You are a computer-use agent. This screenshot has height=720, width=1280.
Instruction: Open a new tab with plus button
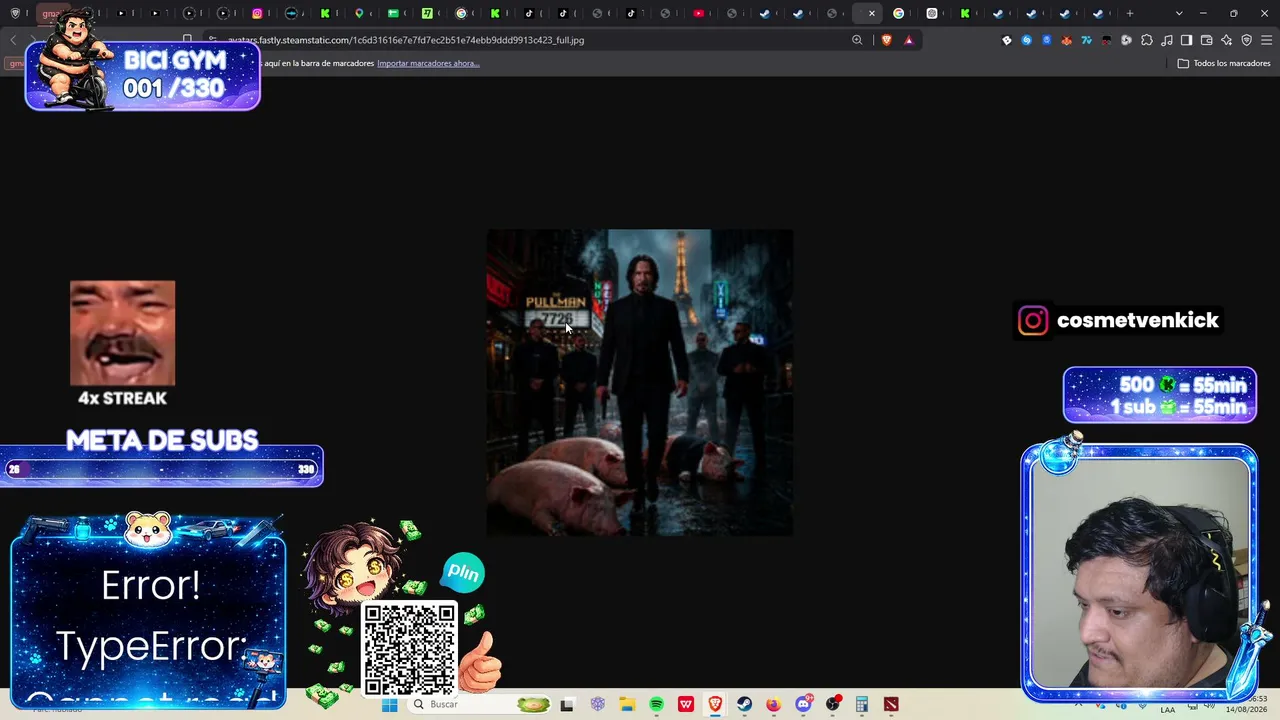1130,13
